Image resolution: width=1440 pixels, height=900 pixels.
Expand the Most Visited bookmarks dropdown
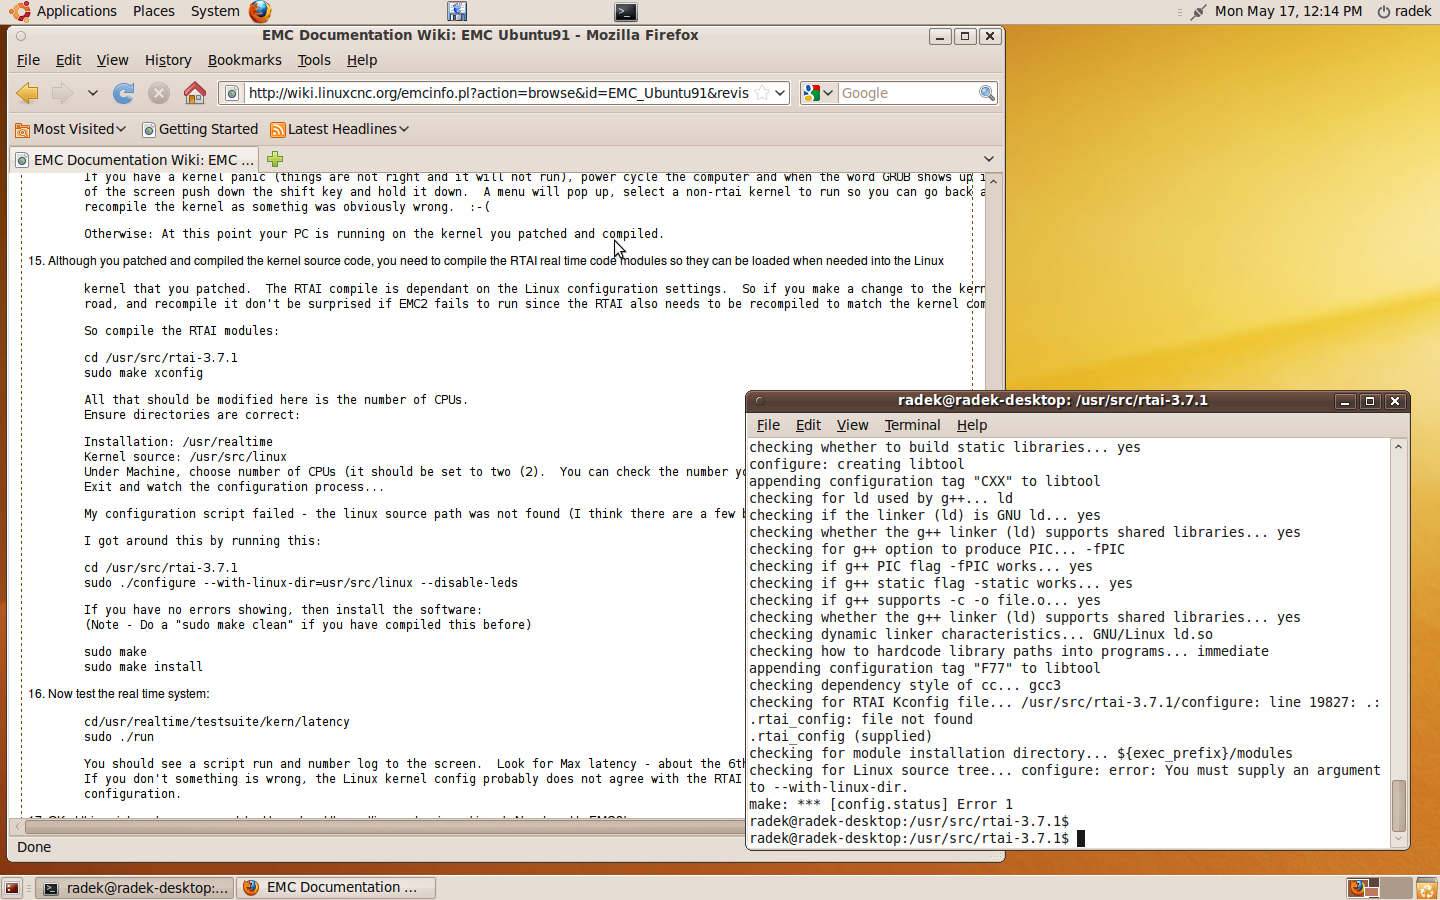[x=70, y=129]
